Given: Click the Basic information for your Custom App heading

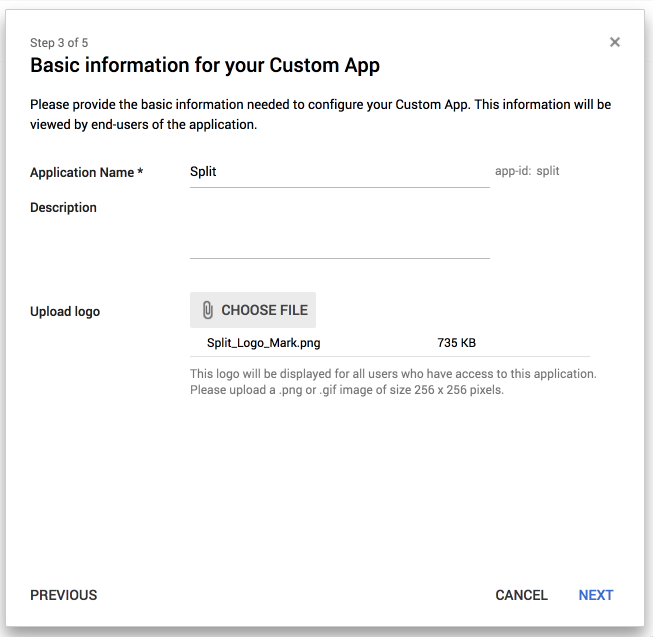Looking at the screenshot, I should [205, 66].
